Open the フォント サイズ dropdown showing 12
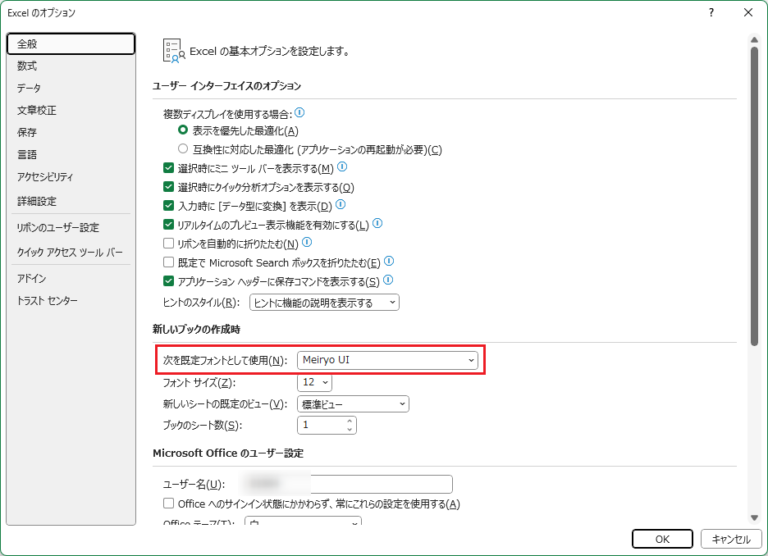Viewport: 768px width, 556px height. [x=314, y=382]
